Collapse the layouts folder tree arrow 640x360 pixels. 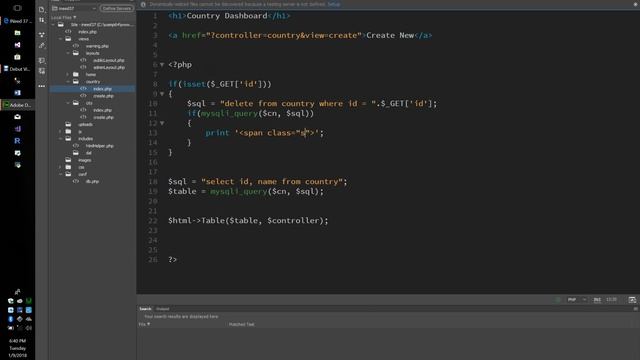coord(68,53)
